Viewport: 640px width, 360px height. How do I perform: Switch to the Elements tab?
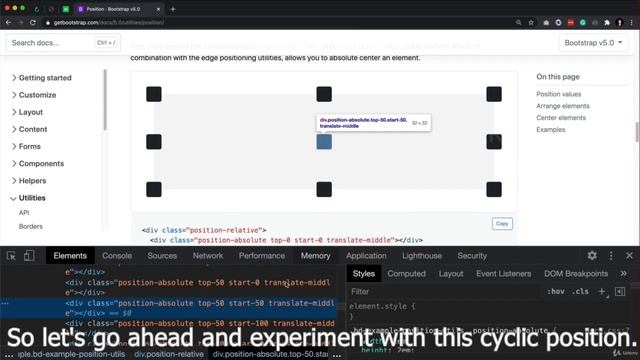pos(70,256)
